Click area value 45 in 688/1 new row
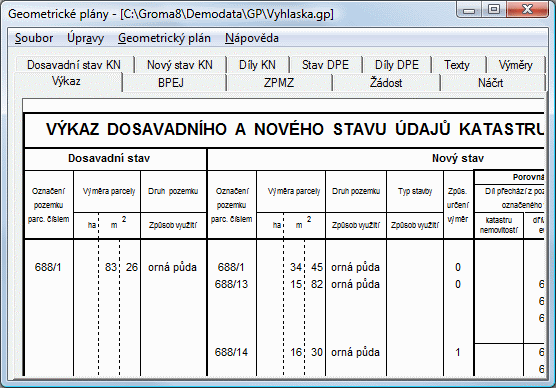 pos(317,267)
